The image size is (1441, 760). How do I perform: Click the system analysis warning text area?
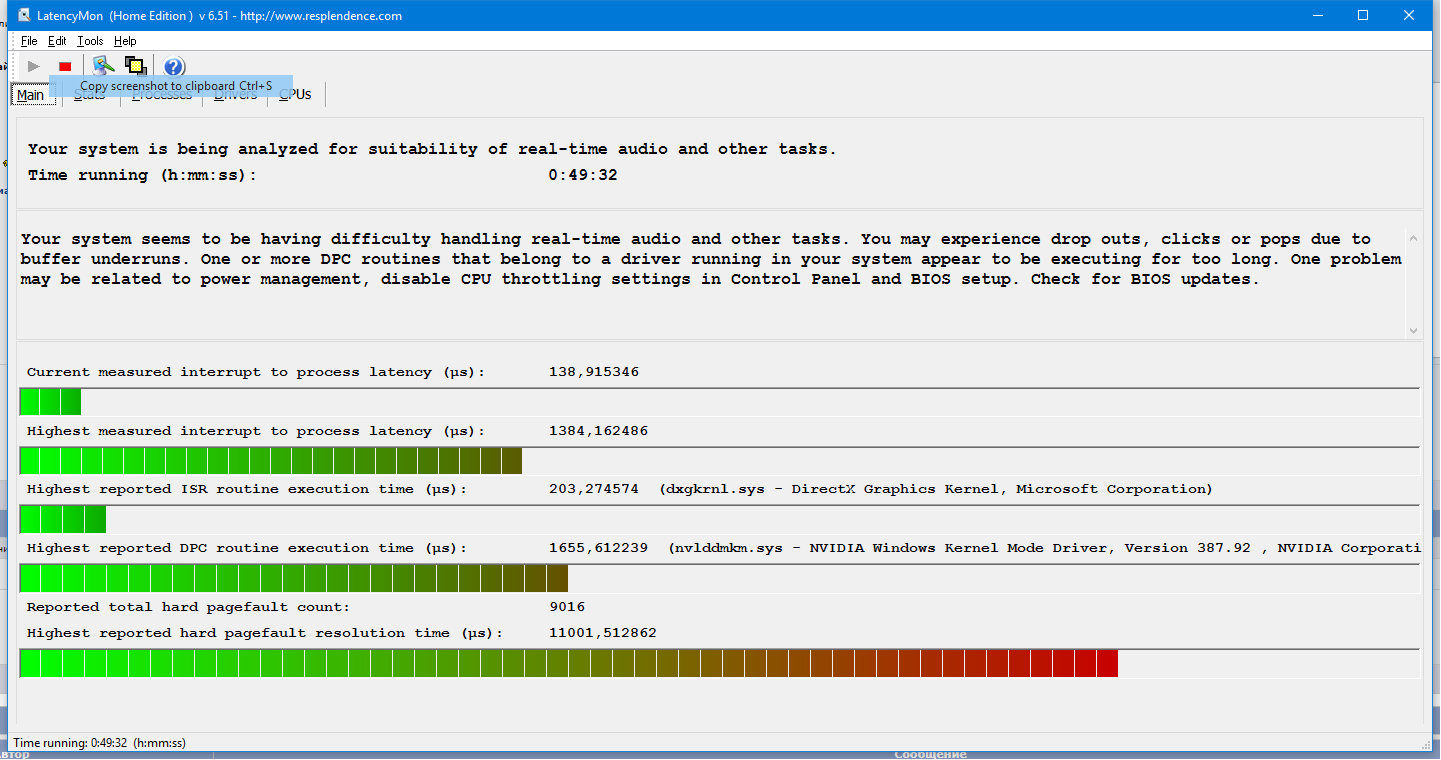coord(711,258)
